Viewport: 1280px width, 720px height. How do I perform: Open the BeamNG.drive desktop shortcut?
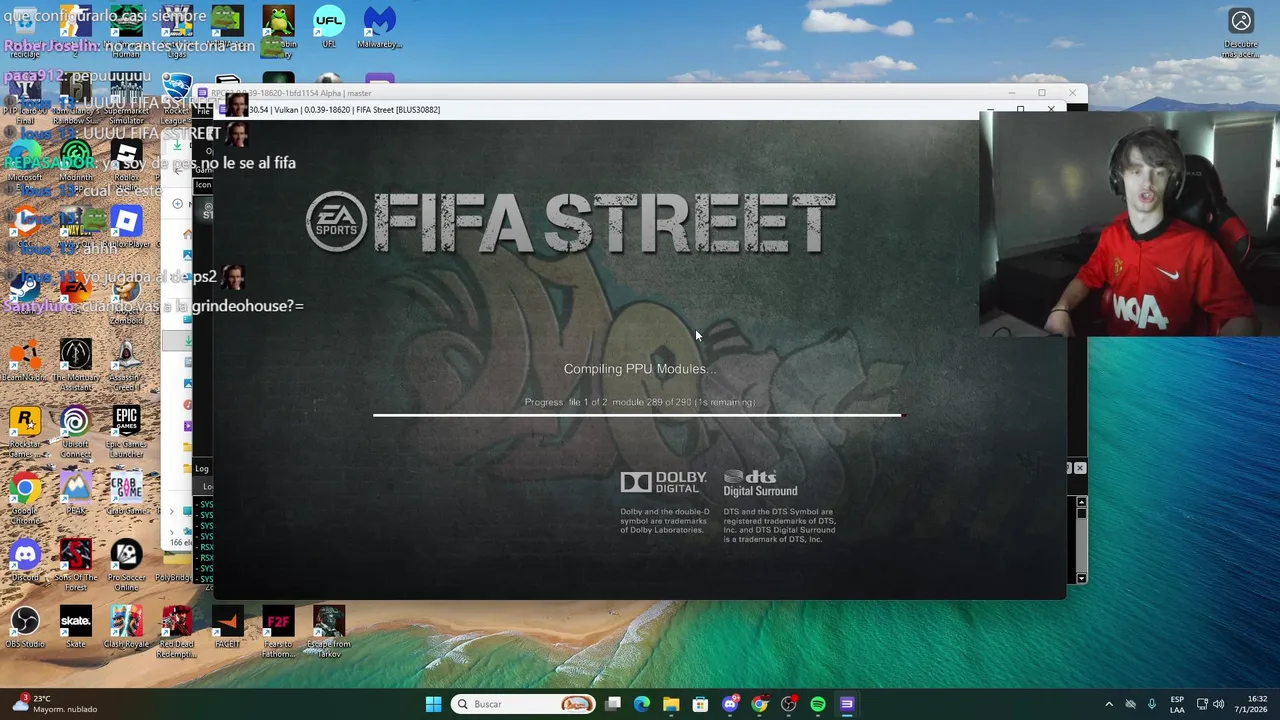coord(25,361)
